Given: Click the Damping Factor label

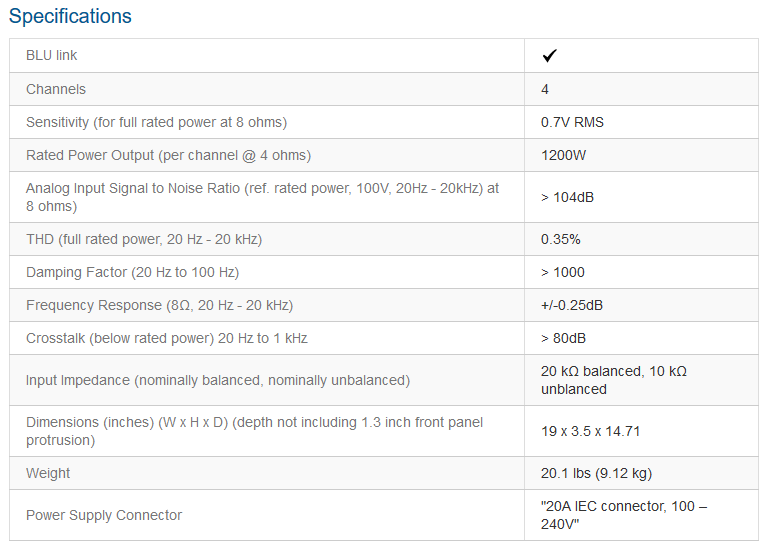Looking at the screenshot, I should tap(132, 272).
